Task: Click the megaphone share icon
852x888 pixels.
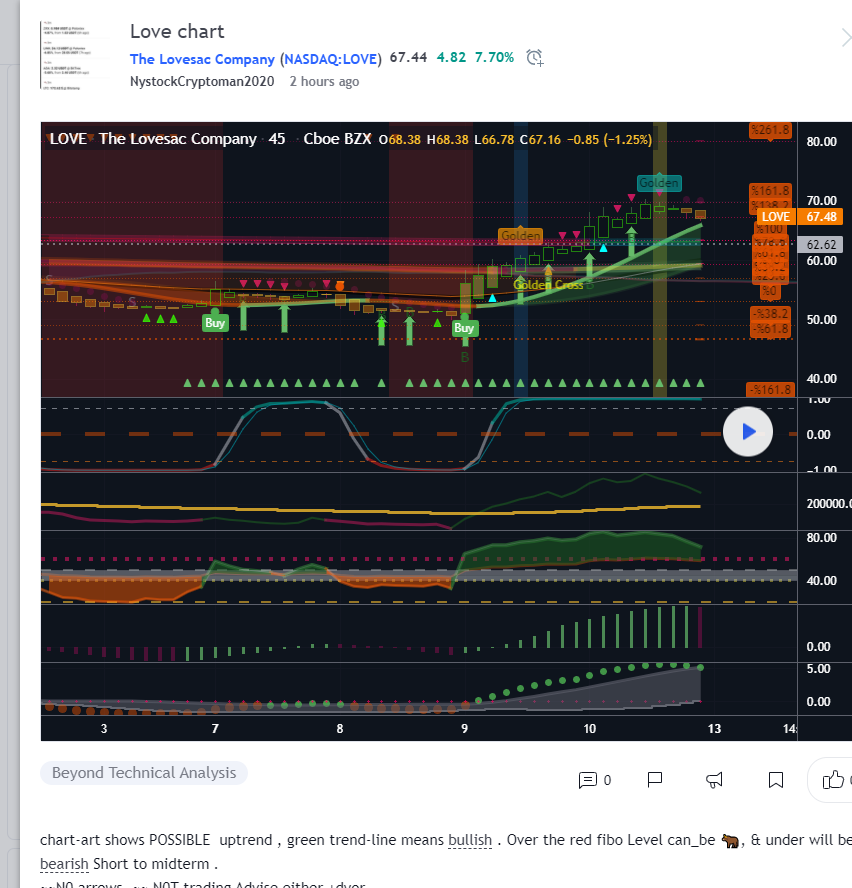Action: click(x=714, y=780)
